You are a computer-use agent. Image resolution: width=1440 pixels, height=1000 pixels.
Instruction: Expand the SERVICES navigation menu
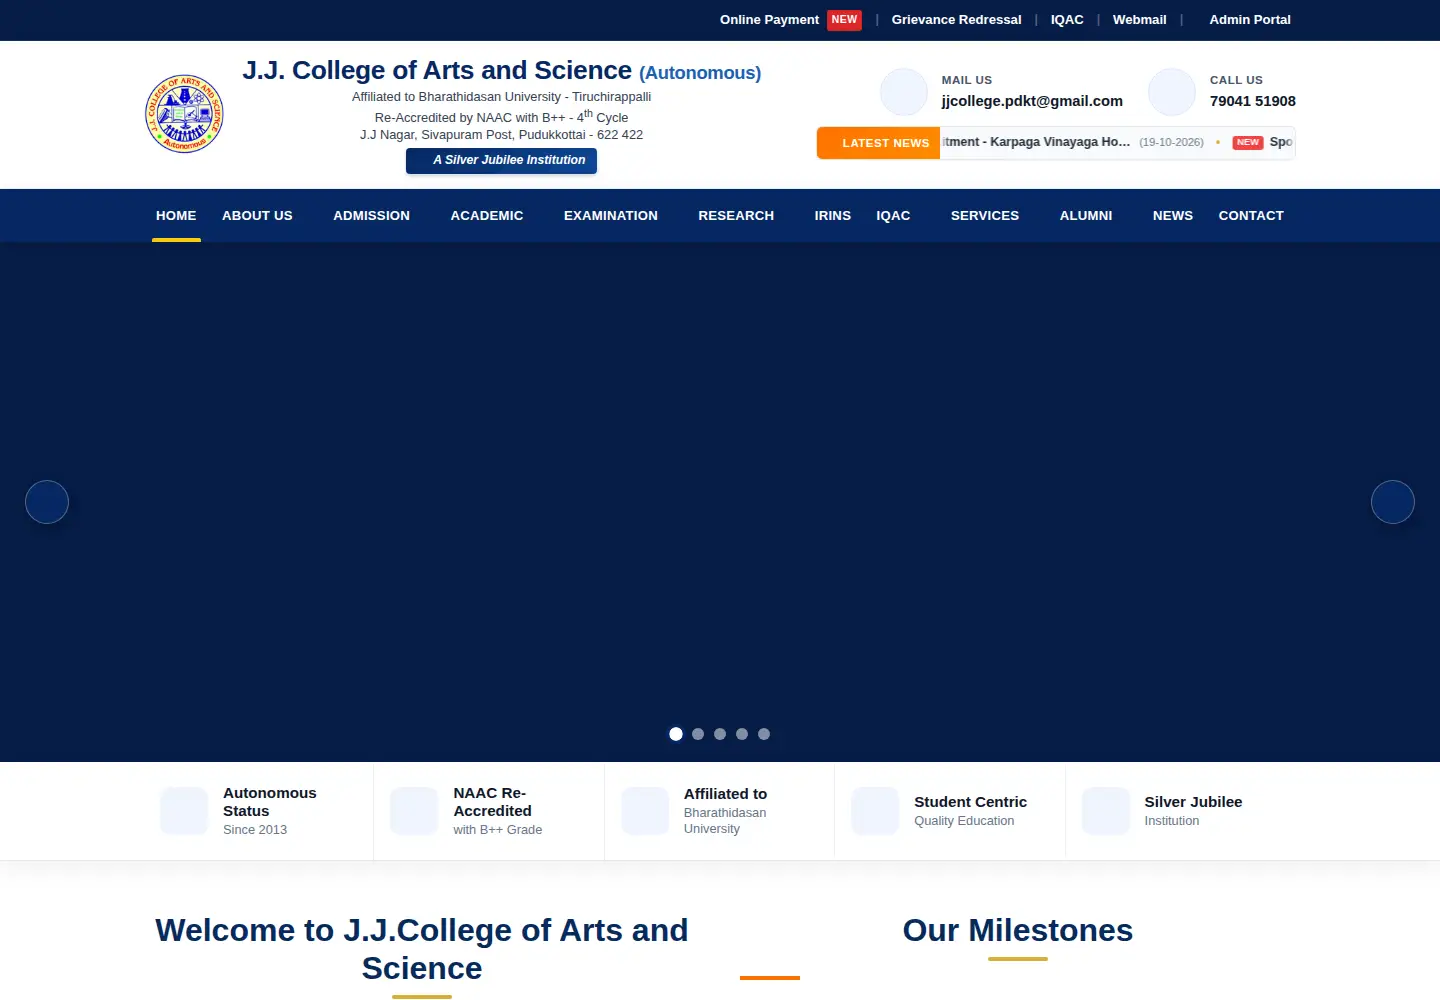[985, 216]
